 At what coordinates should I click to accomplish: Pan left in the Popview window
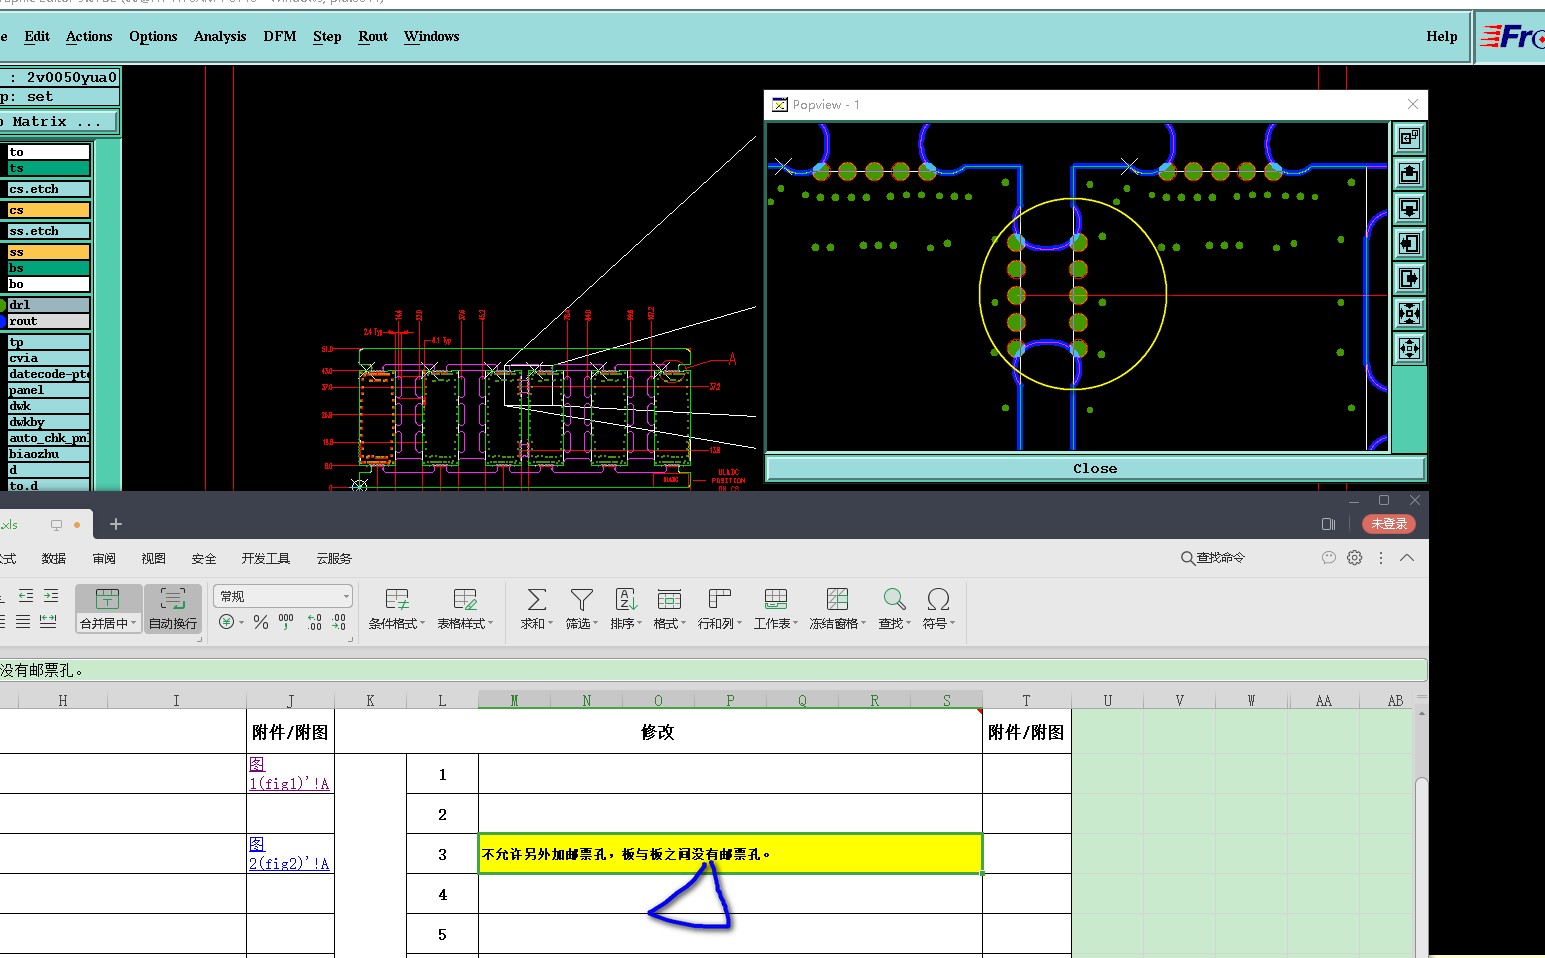coord(1409,243)
